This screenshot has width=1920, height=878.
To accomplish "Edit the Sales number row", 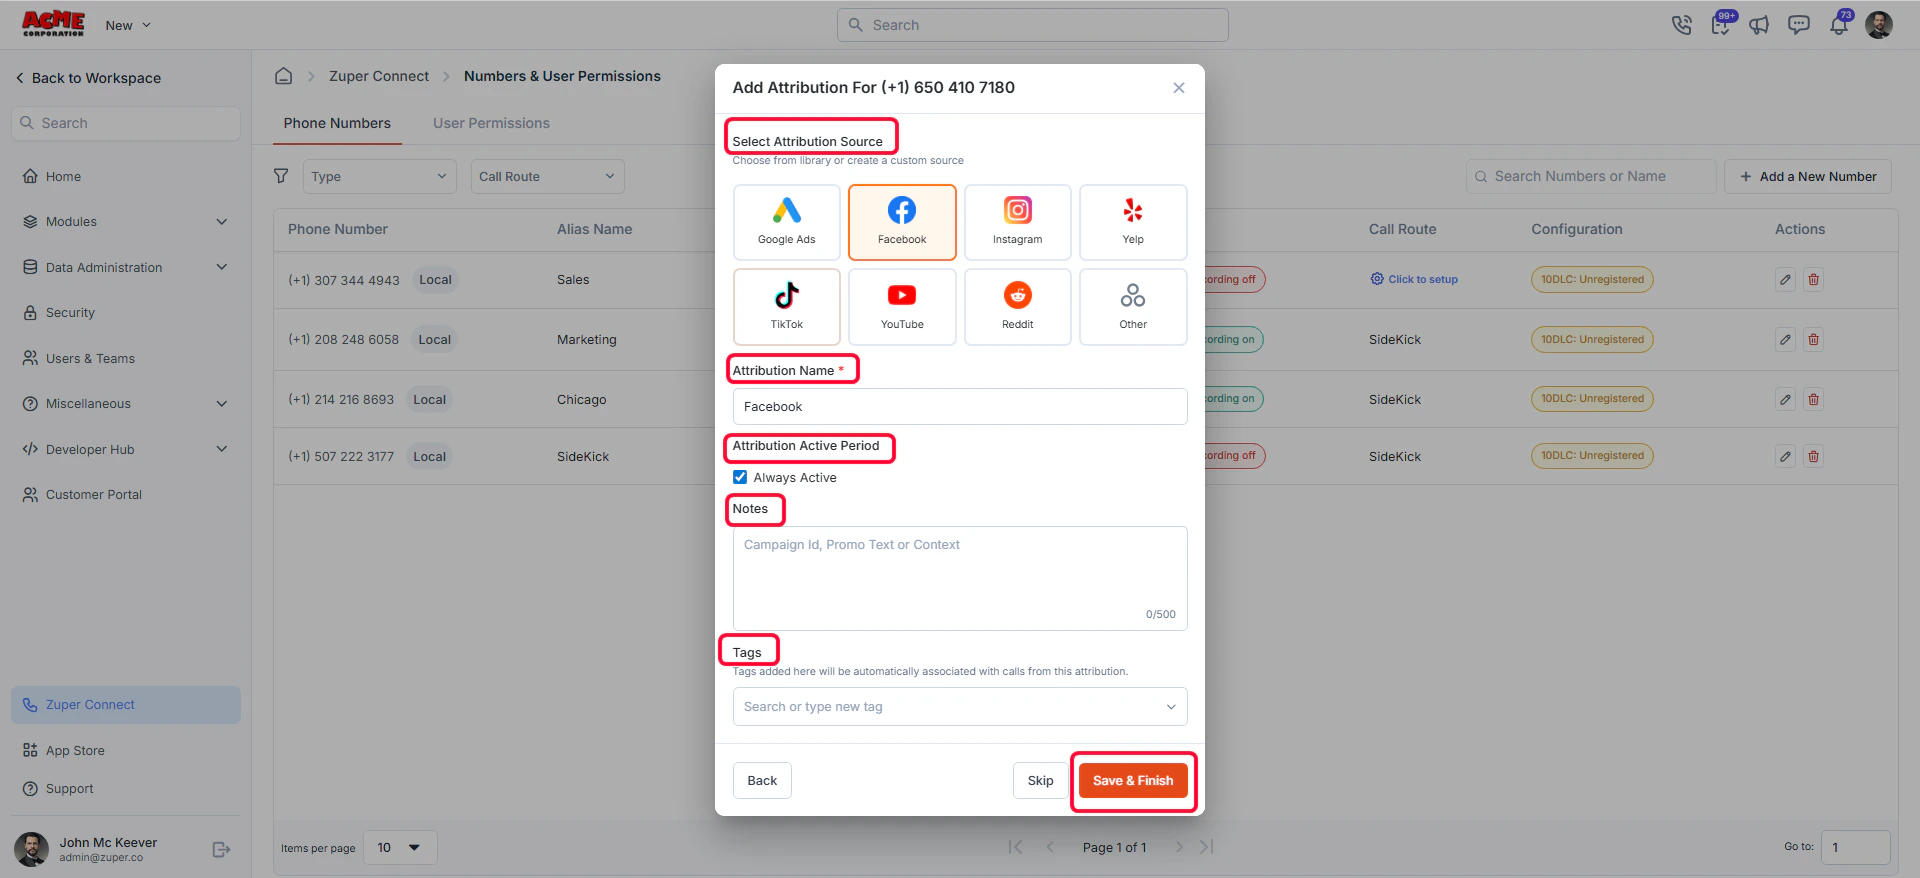I will 1785,280.
